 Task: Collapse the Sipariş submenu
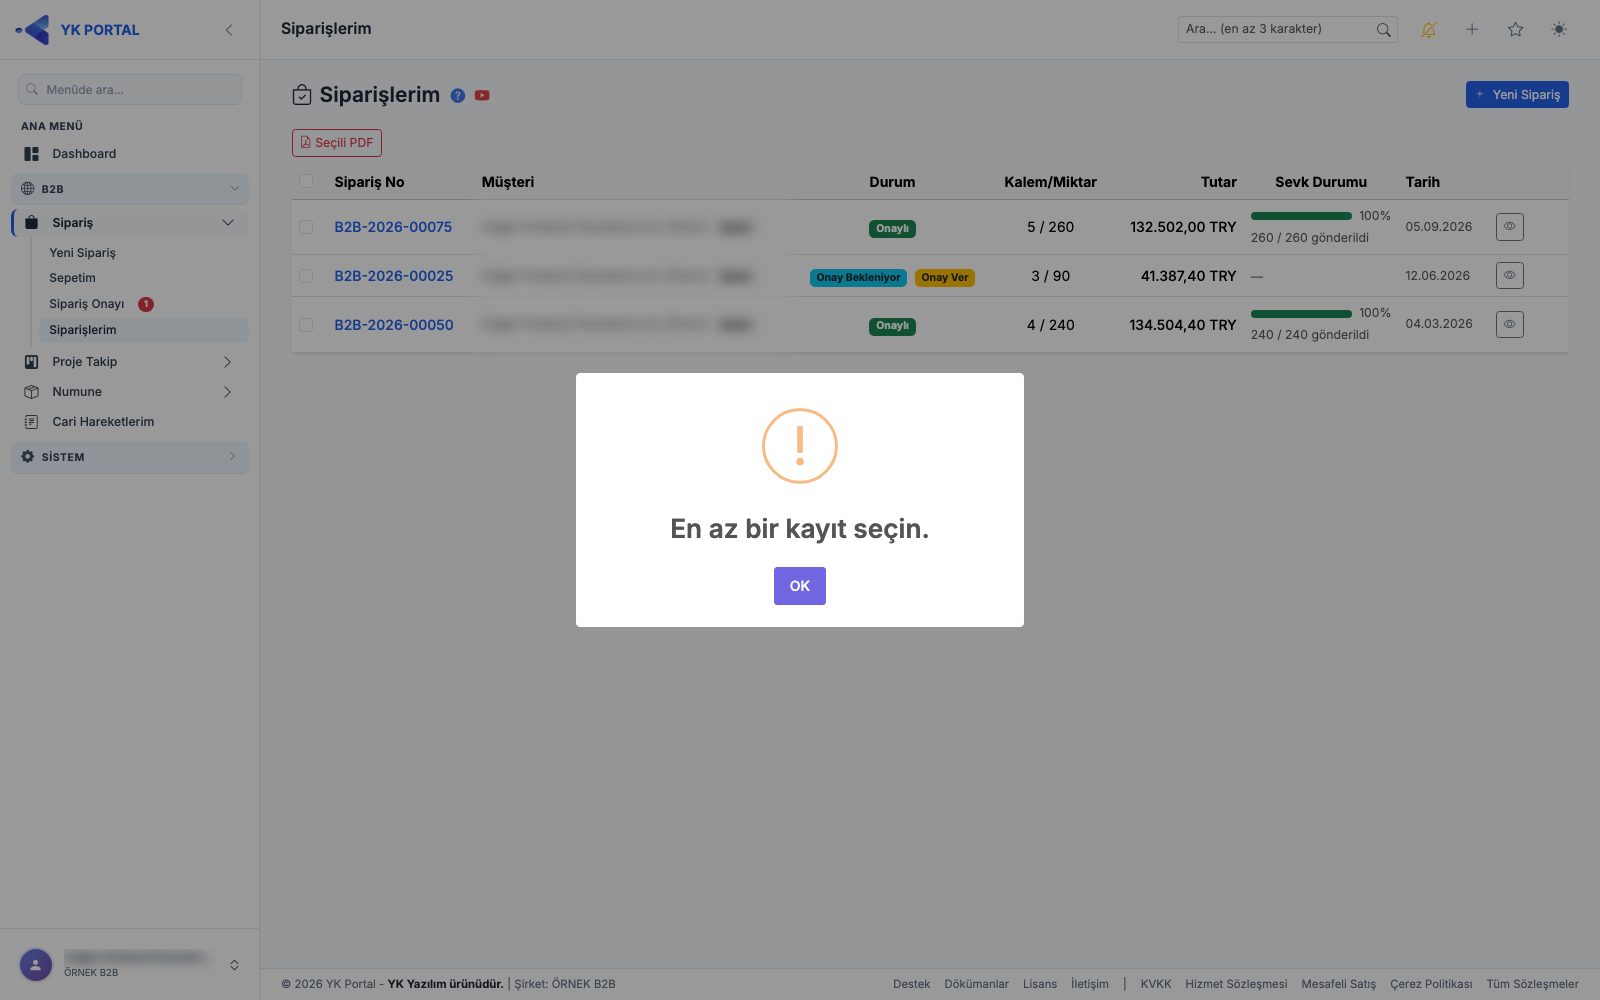click(x=130, y=223)
